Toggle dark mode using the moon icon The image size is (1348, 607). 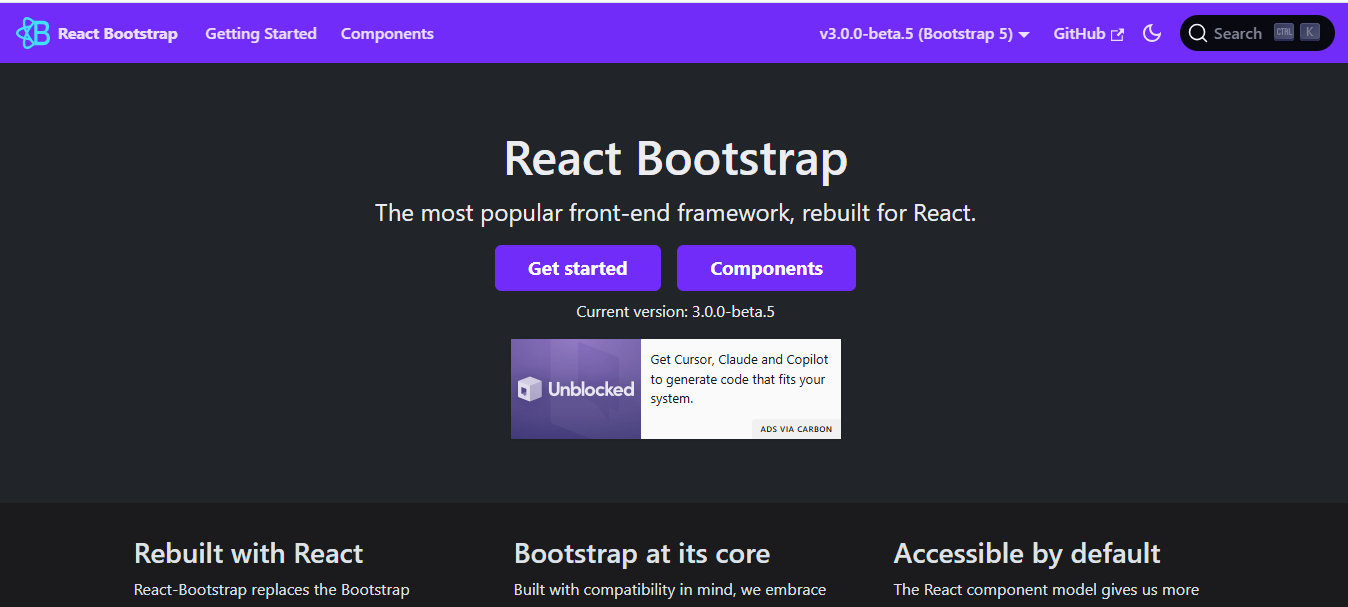point(1152,32)
